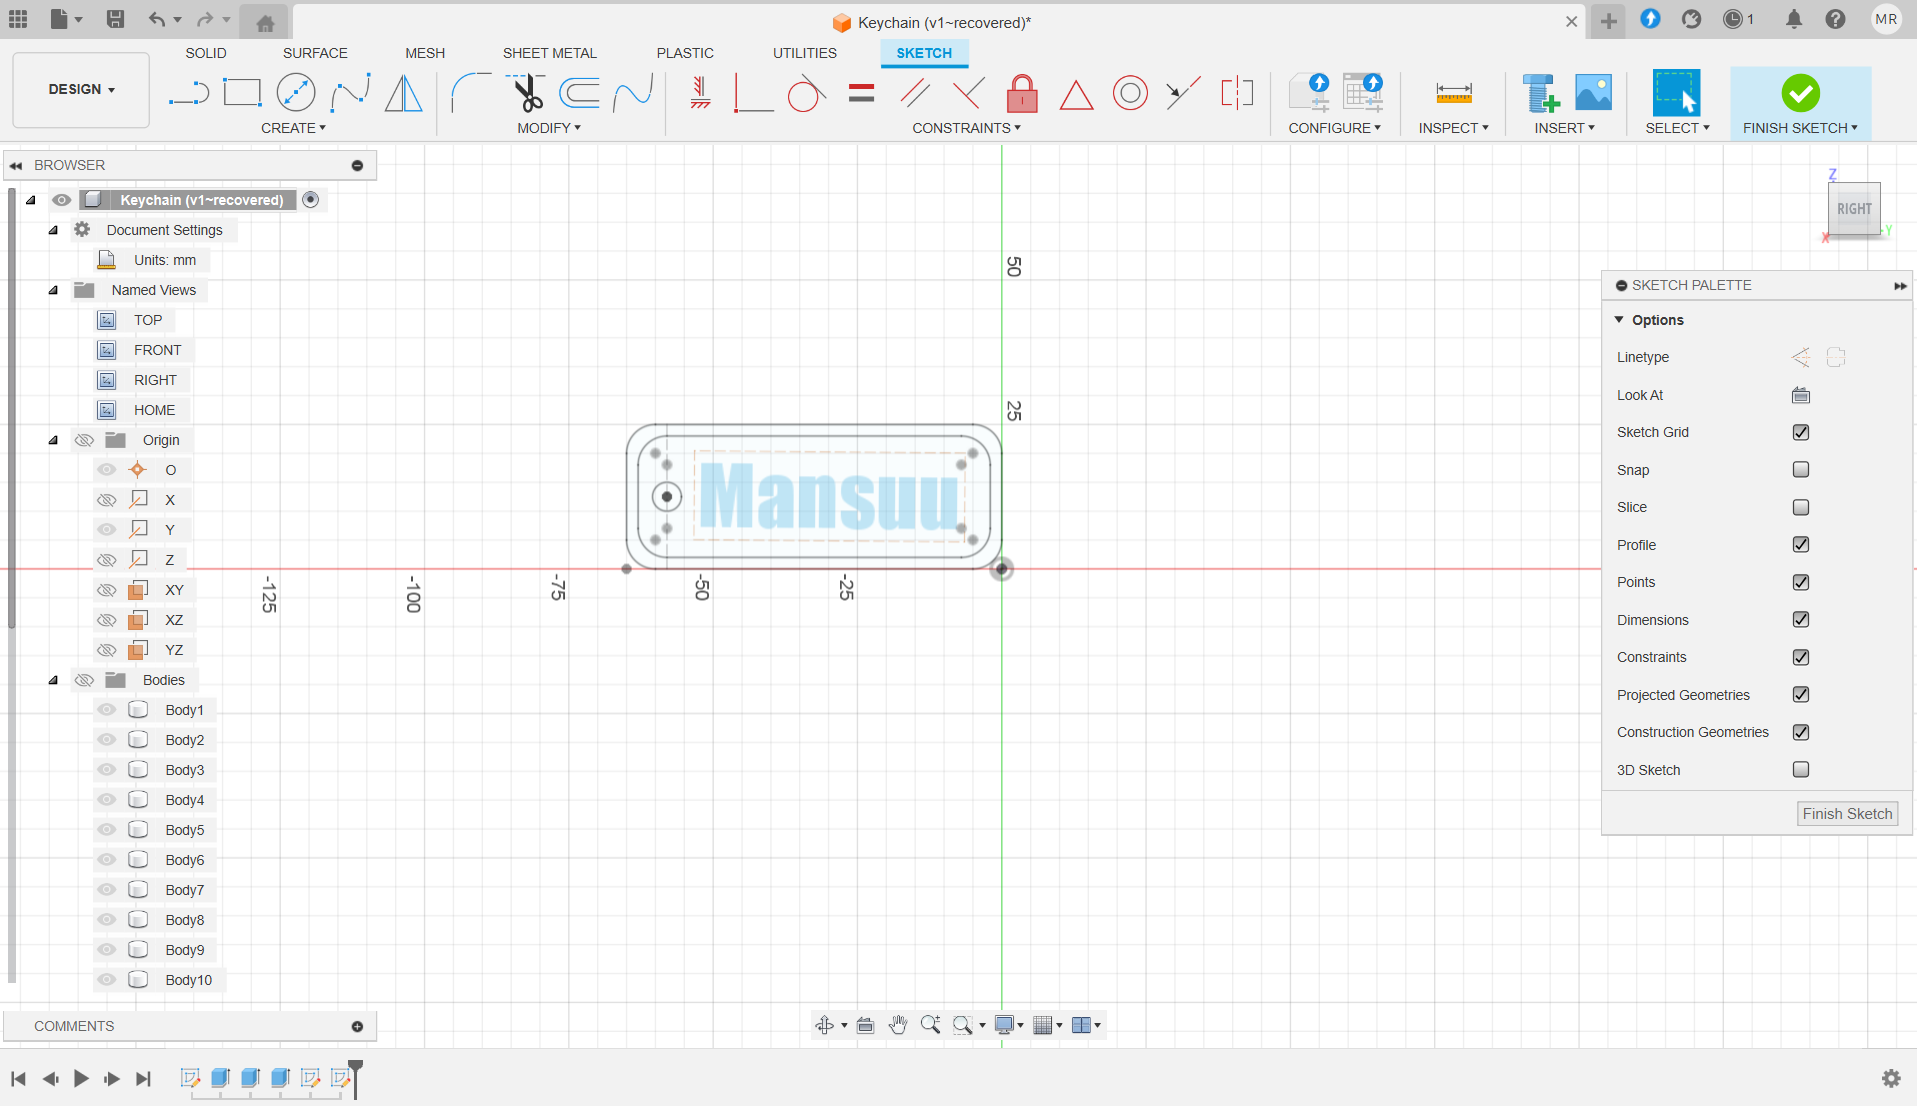Toggle the Projected Geometries checkbox

coord(1801,694)
